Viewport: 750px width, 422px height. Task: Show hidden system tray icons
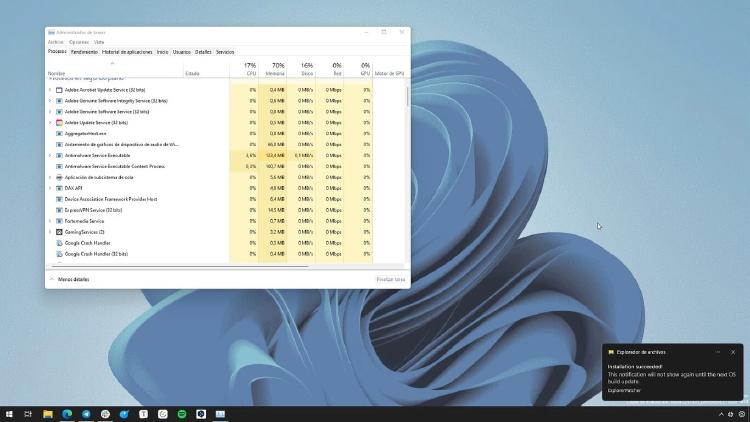tap(721, 413)
